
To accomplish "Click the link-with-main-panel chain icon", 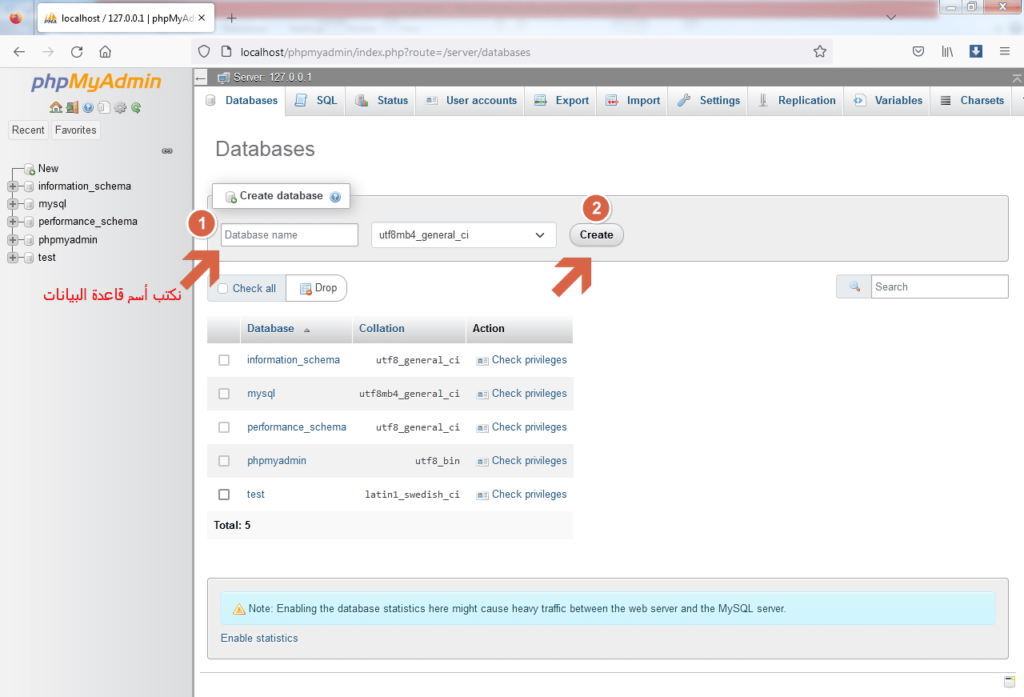I will (x=167, y=151).
